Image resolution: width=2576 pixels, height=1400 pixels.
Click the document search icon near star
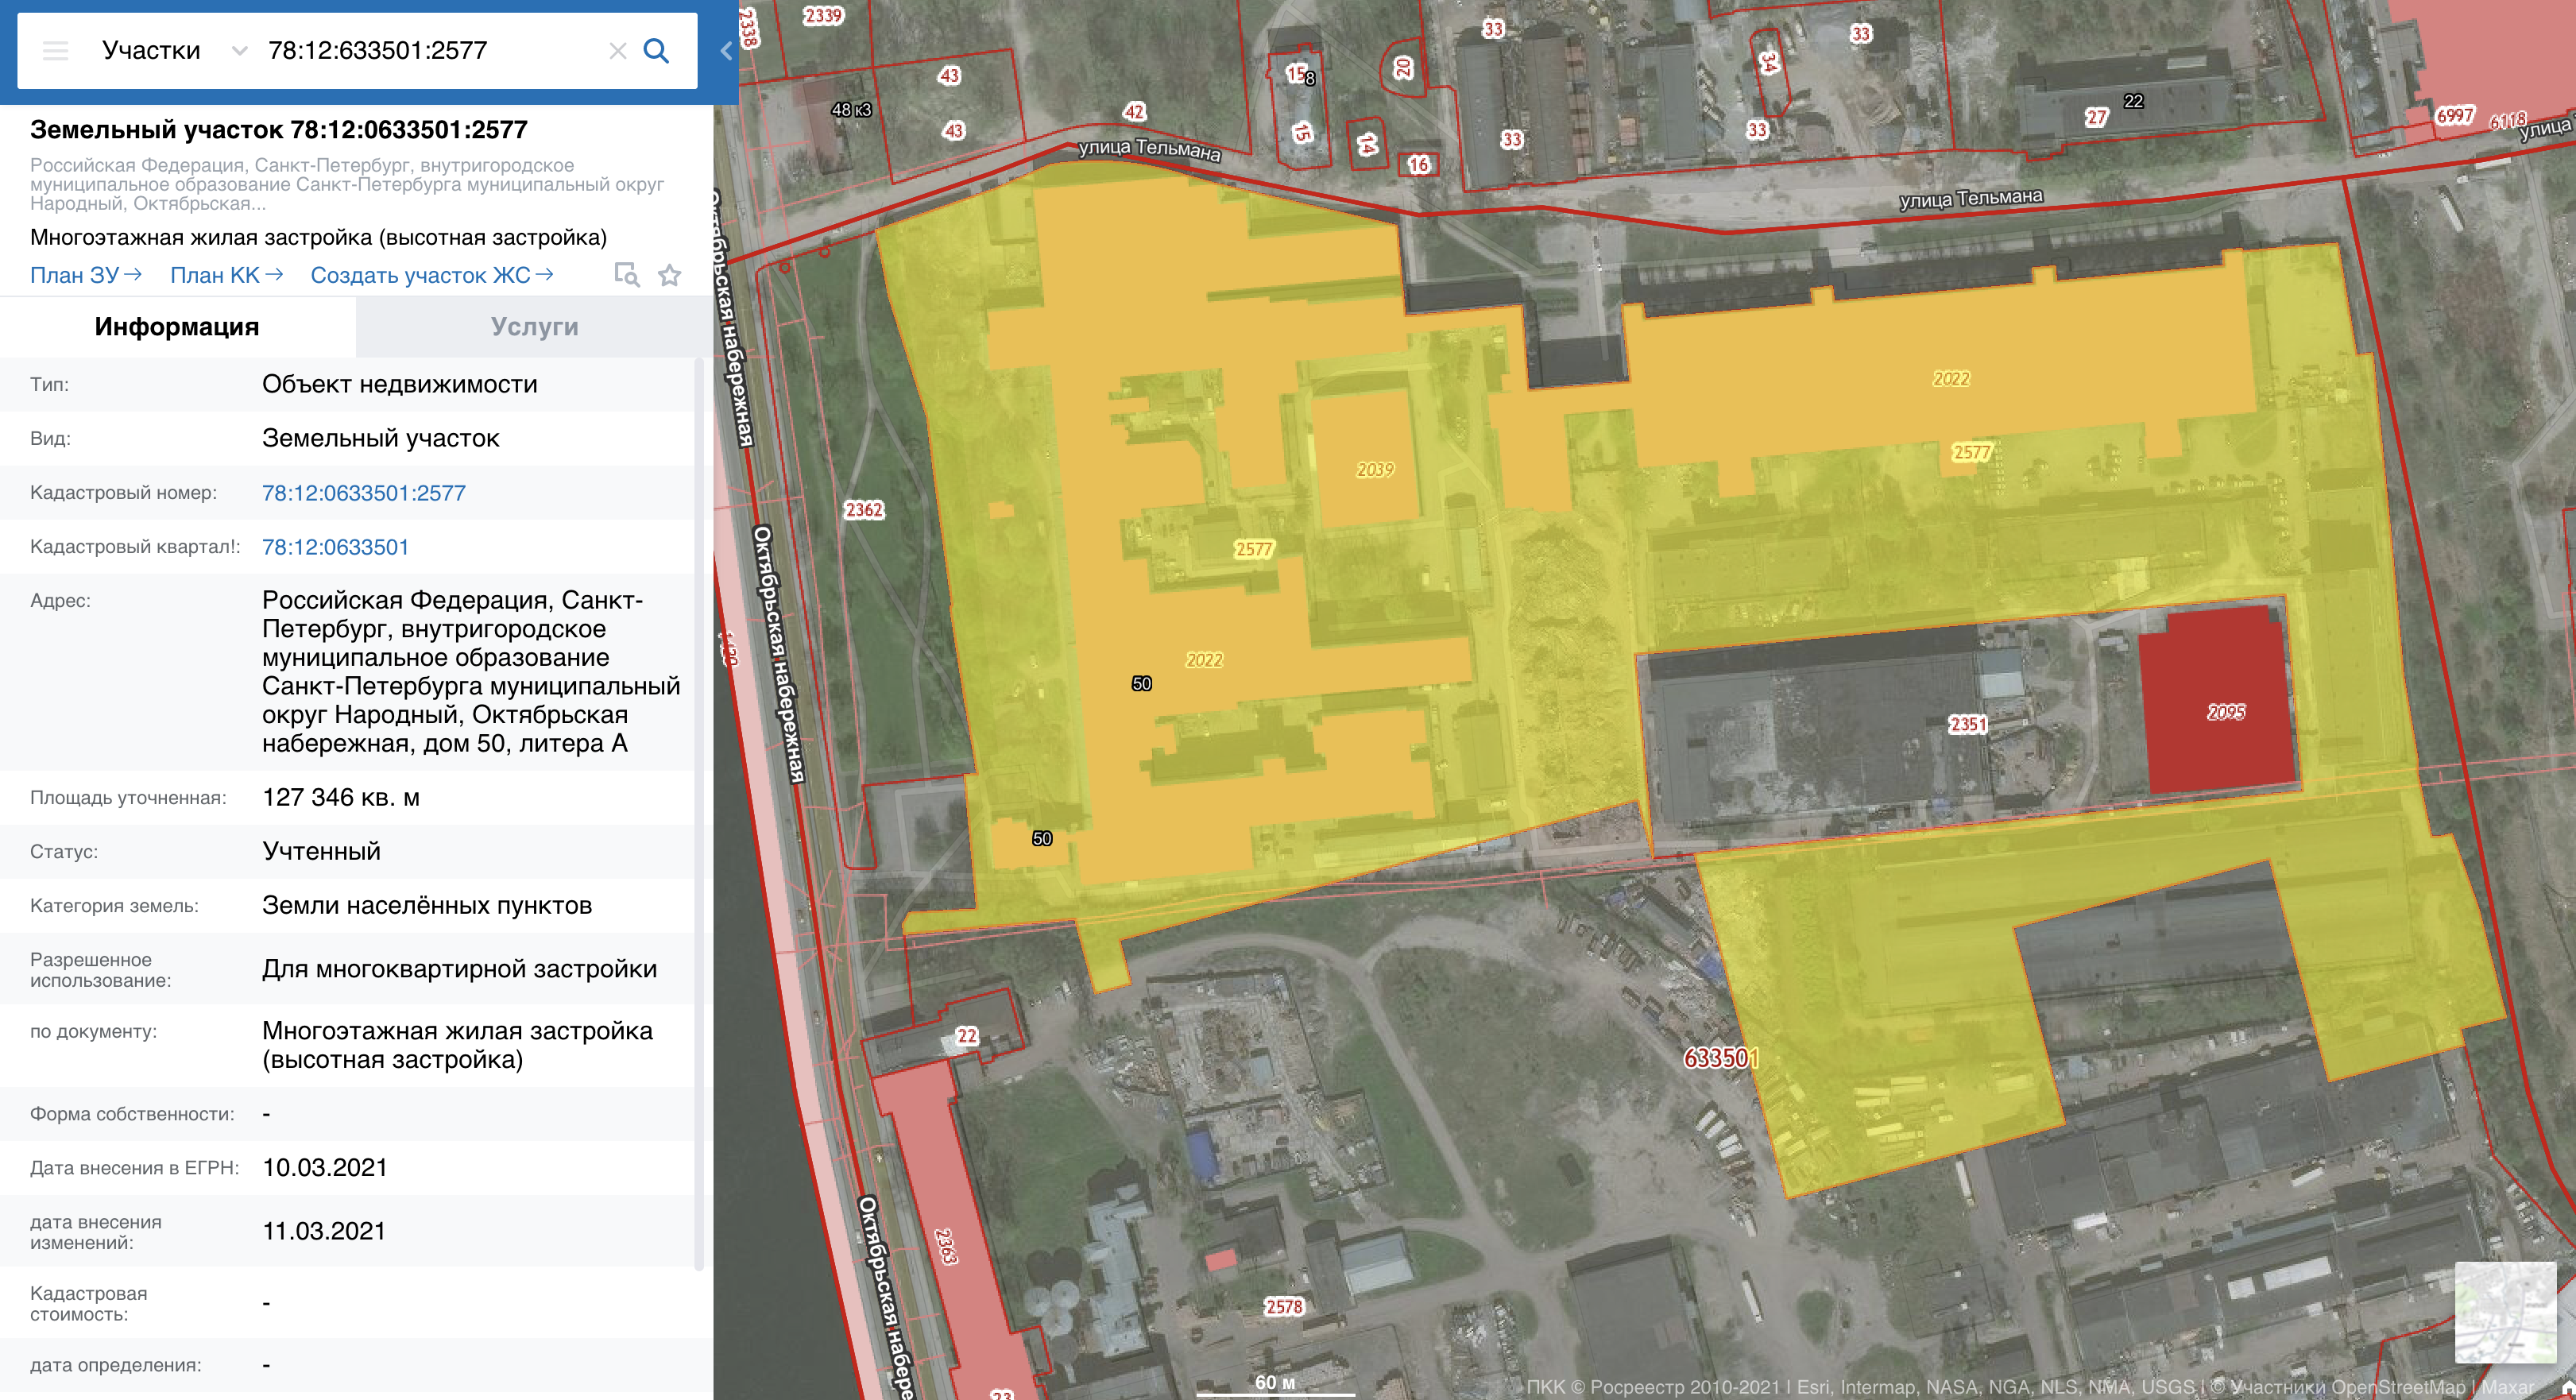click(x=626, y=275)
